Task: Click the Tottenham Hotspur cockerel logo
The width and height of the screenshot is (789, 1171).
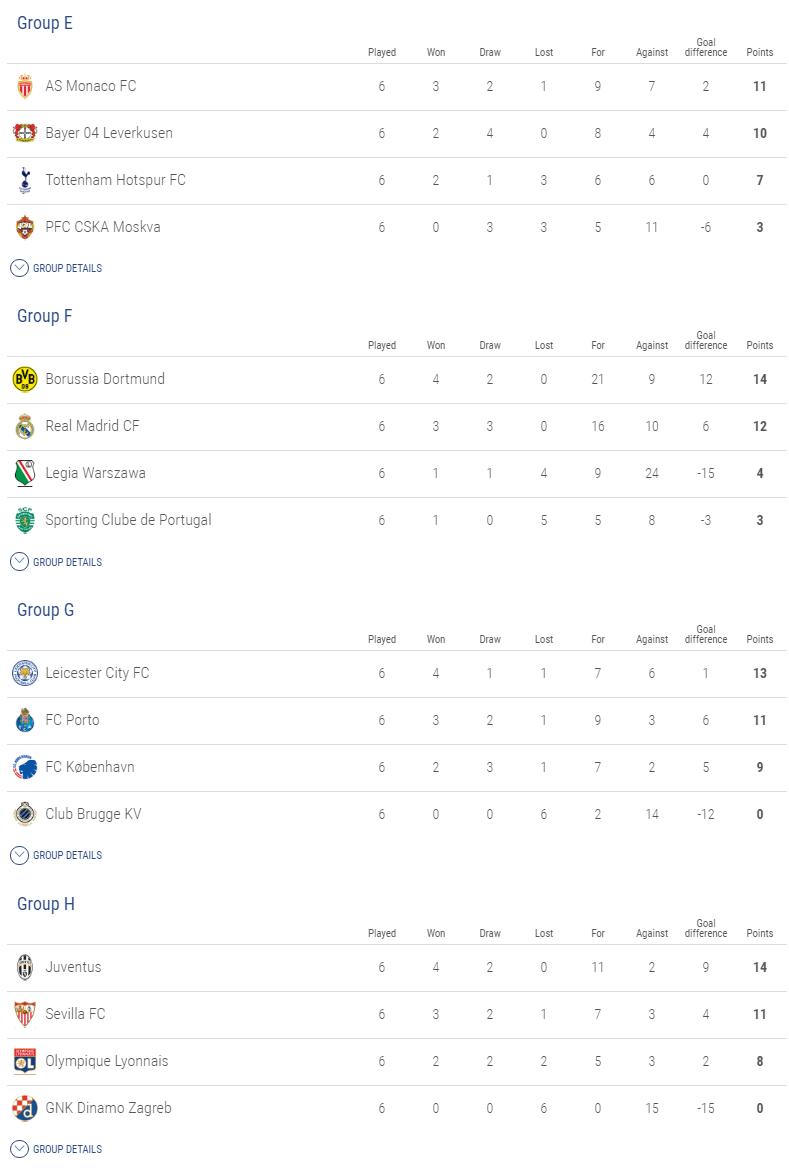Action: pos(25,181)
